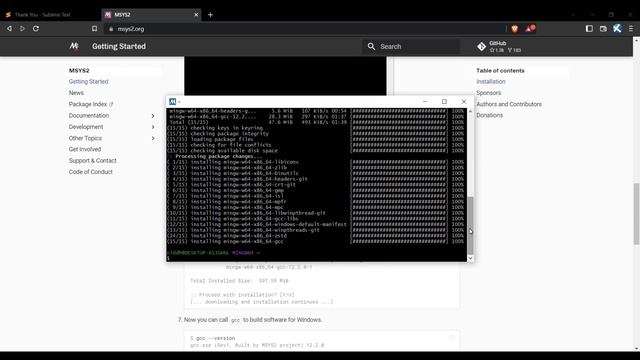Click the 'Total Installed Size' line
Screen dimensions: 640x360
(x=239, y=281)
